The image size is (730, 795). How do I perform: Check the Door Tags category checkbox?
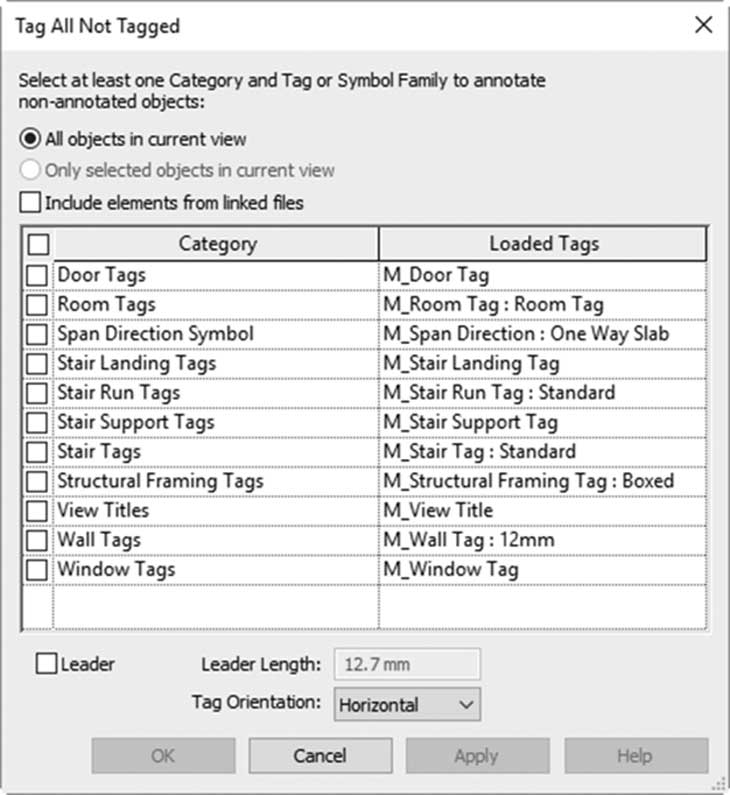tap(37, 276)
